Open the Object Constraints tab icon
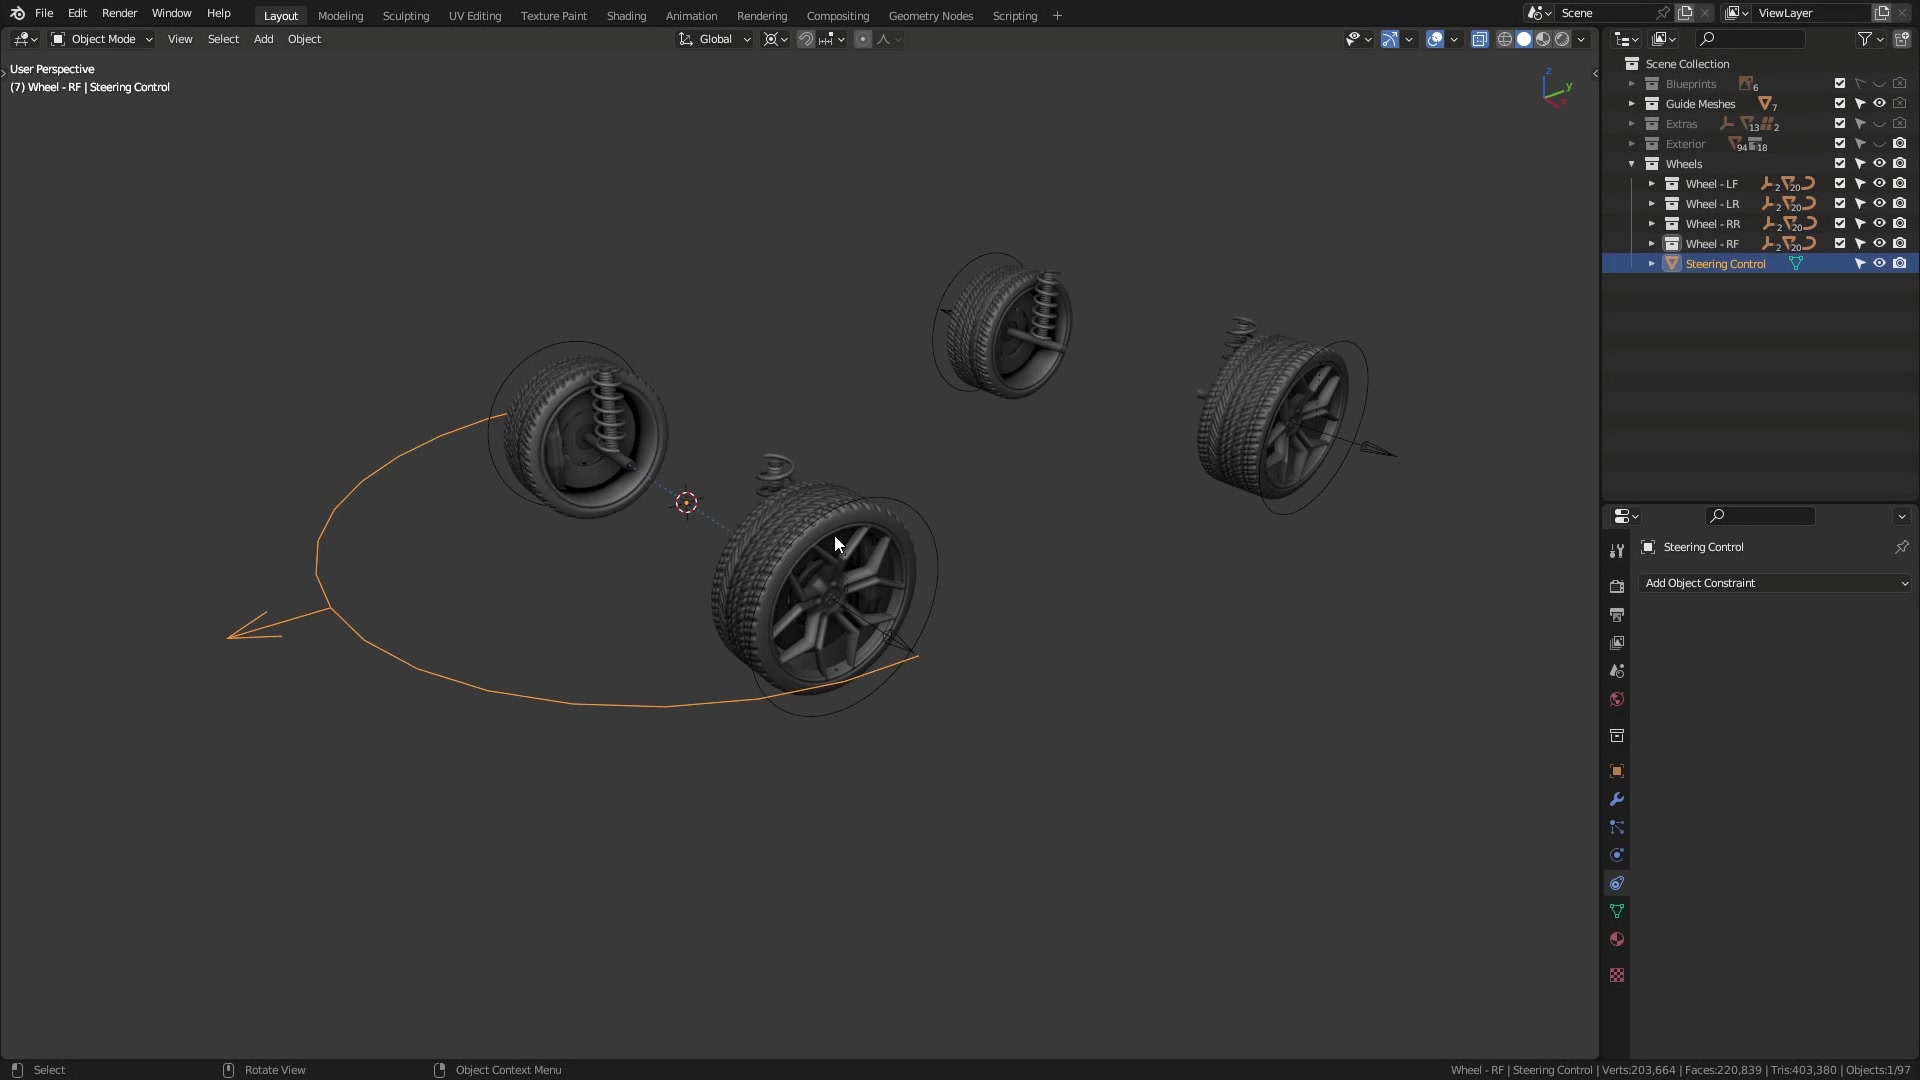Screen dimensions: 1920x1080 point(1617,883)
